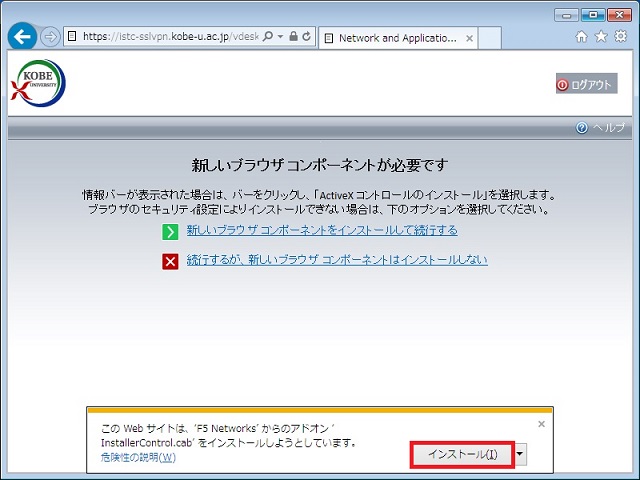Image resolution: width=640 pixels, height=480 pixels.
Task: Open the Home icon
Action: tap(581, 37)
